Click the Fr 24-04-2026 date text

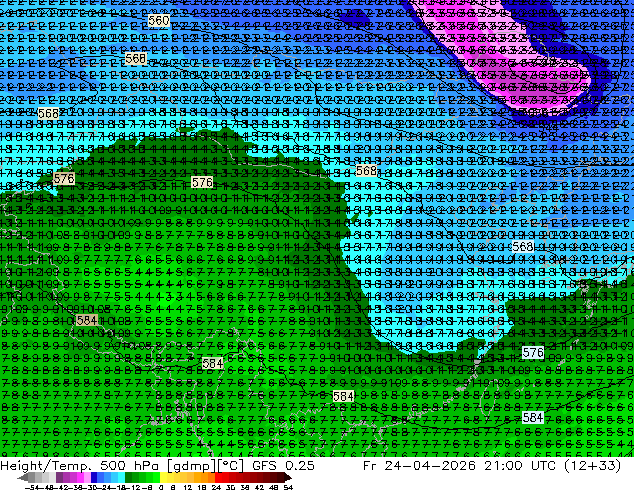pos(419,466)
